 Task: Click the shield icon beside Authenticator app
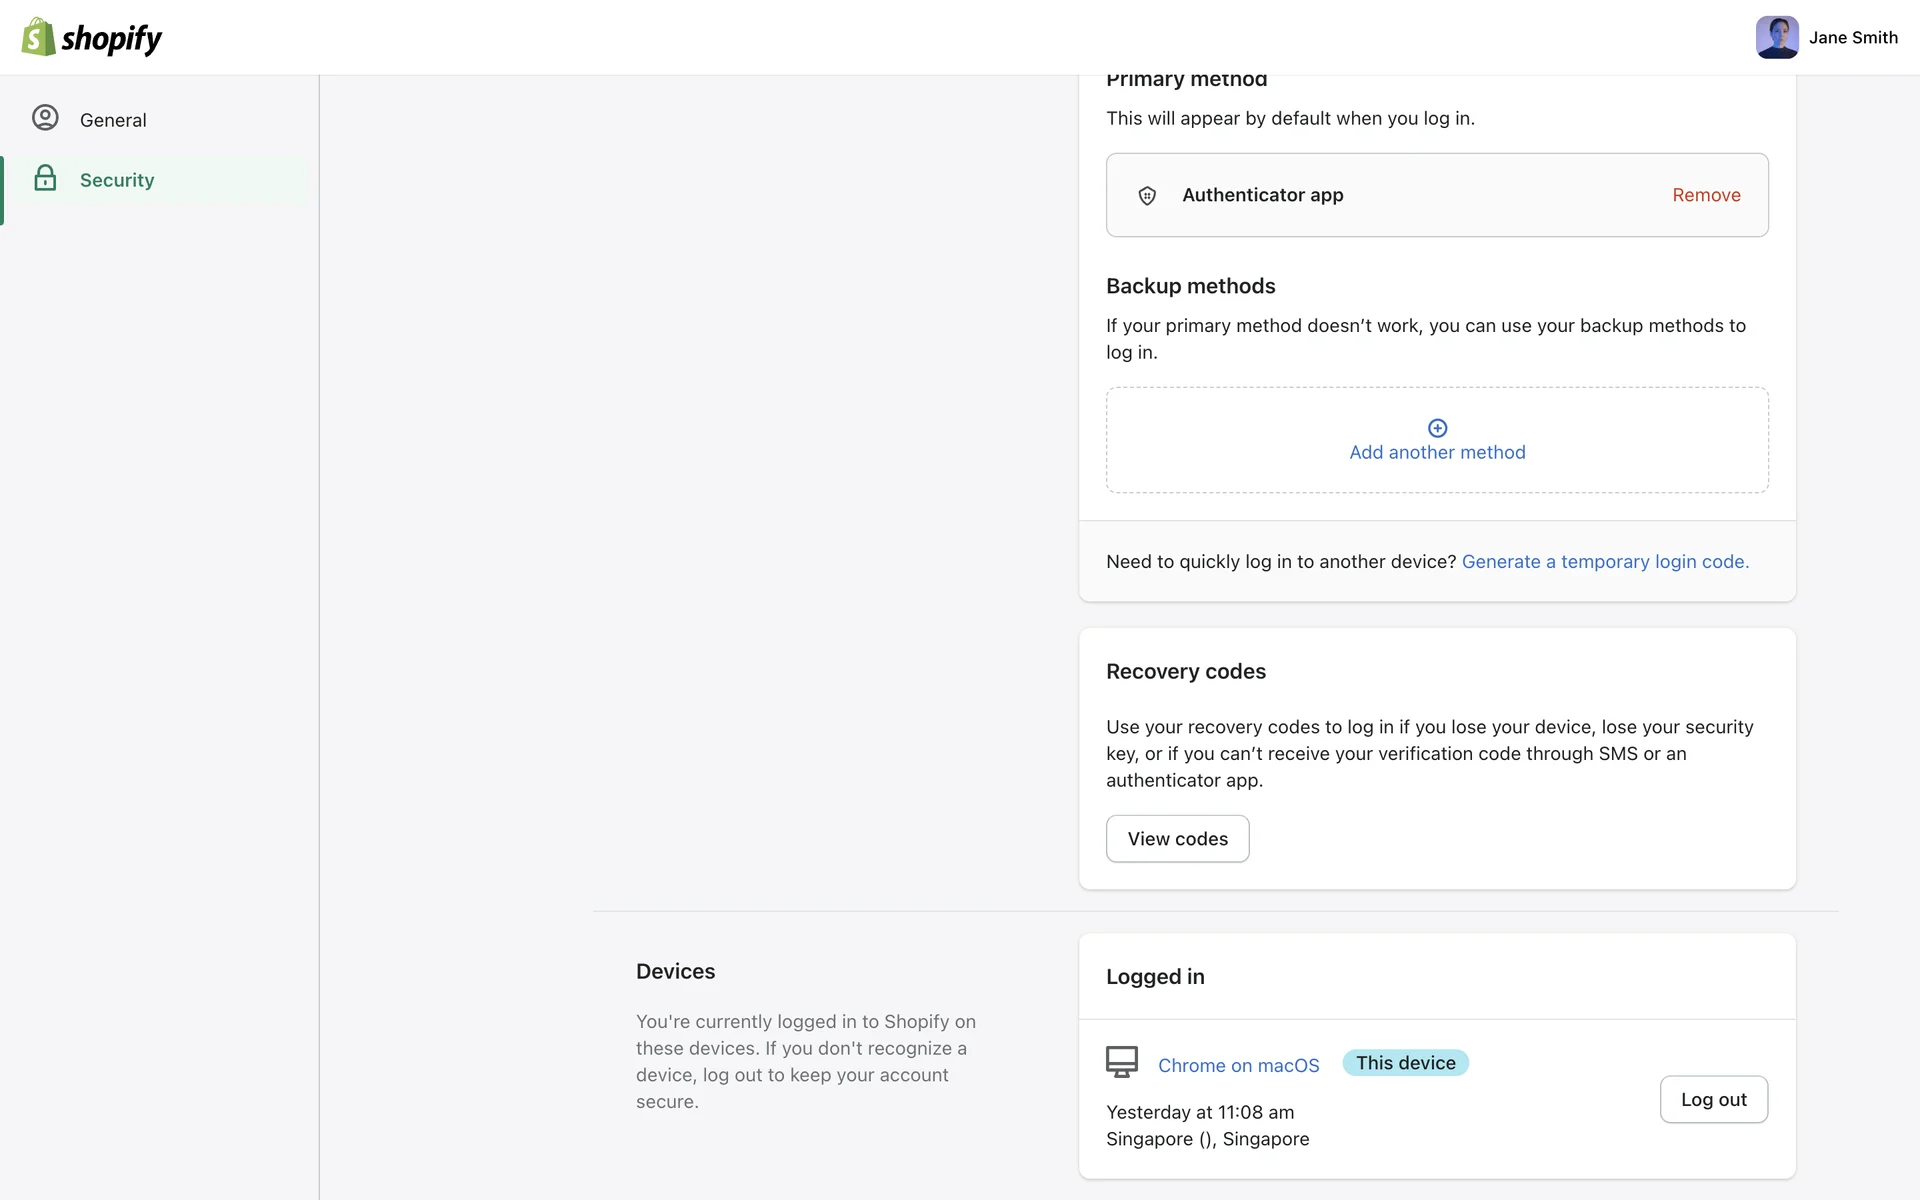pyautogui.click(x=1147, y=196)
